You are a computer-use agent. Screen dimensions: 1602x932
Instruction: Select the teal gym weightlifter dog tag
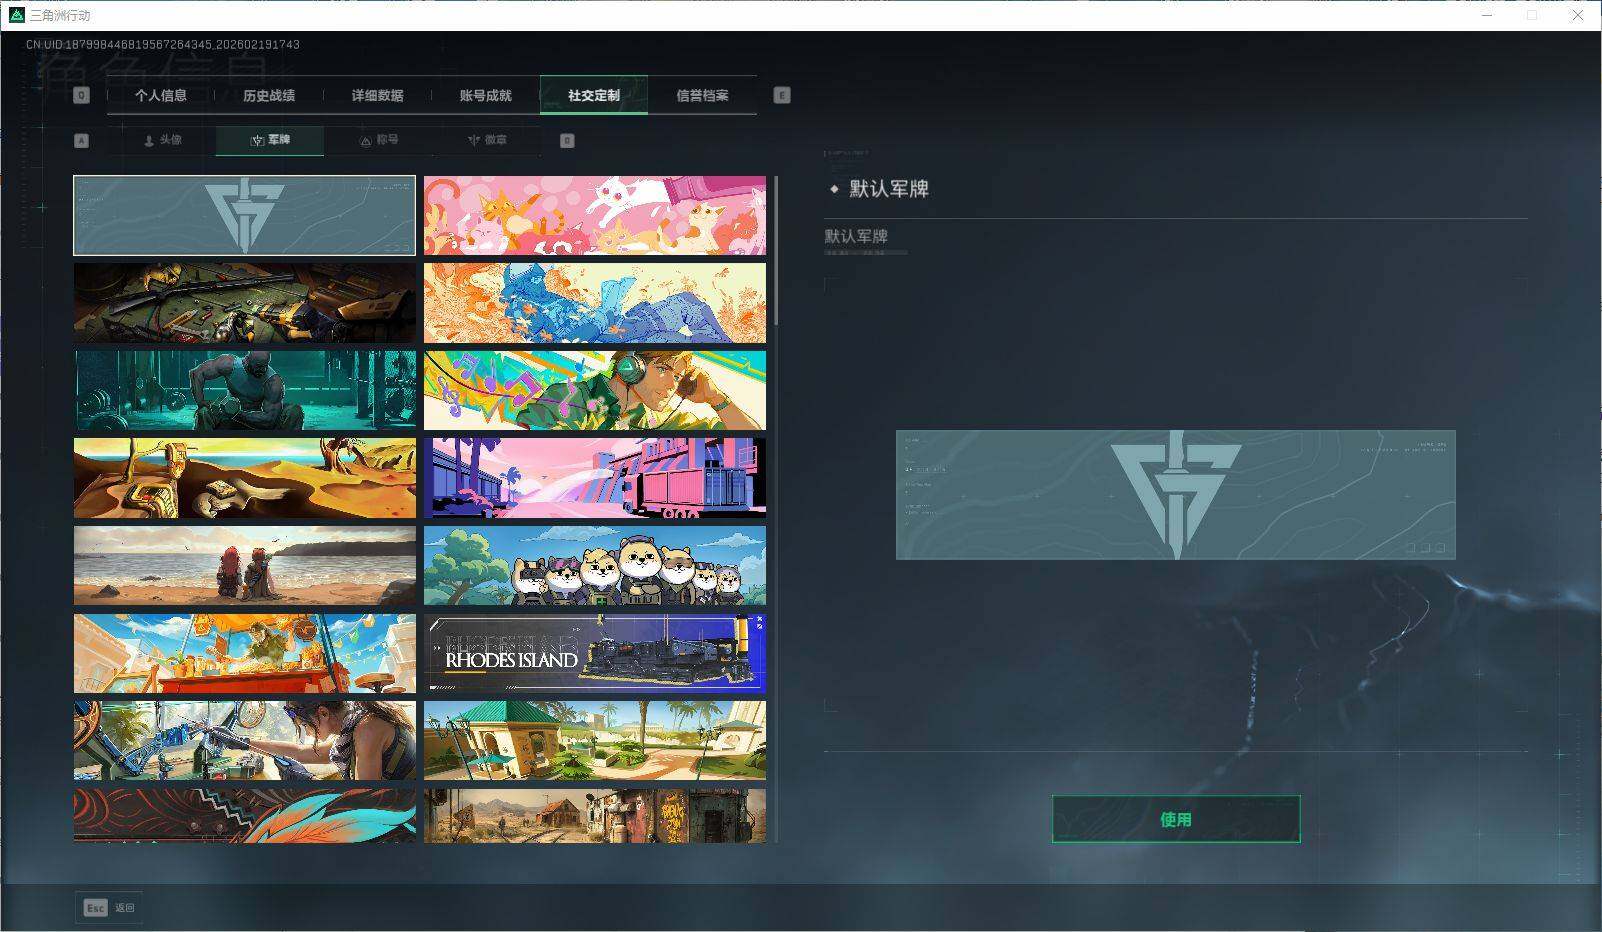[x=245, y=390]
